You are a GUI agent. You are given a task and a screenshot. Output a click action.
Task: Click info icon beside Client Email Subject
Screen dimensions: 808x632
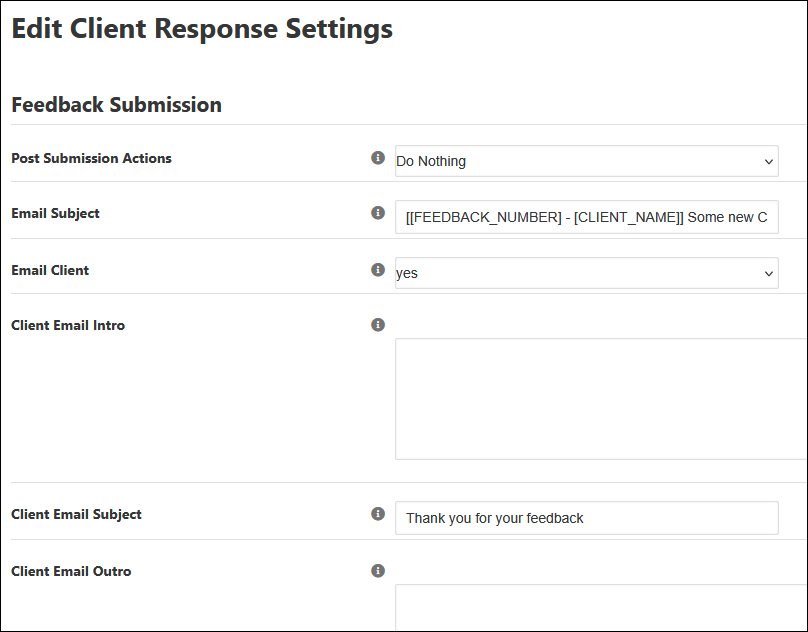tap(378, 514)
